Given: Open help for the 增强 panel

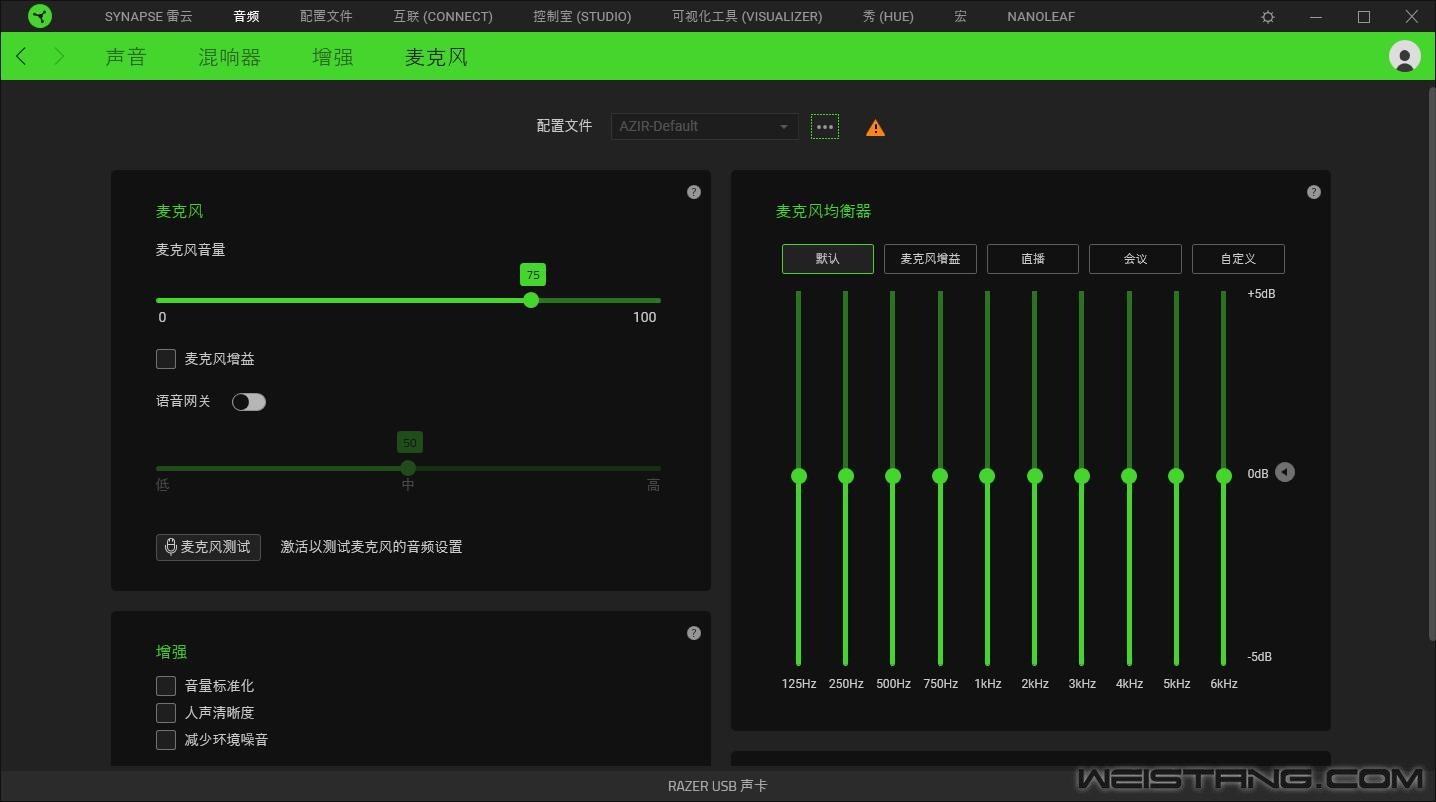Looking at the screenshot, I should tap(694, 633).
